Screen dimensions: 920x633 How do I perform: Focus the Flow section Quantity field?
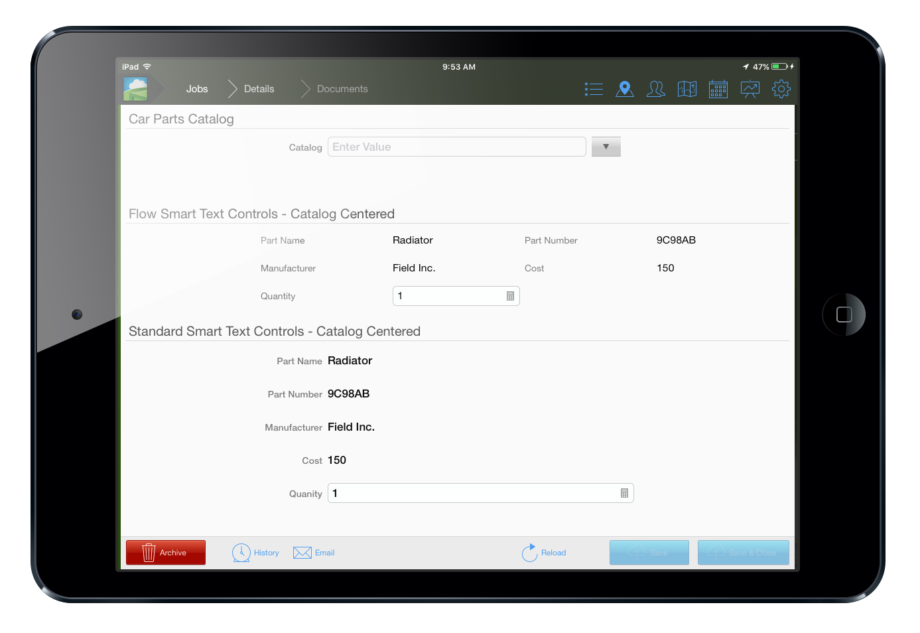click(x=456, y=296)
